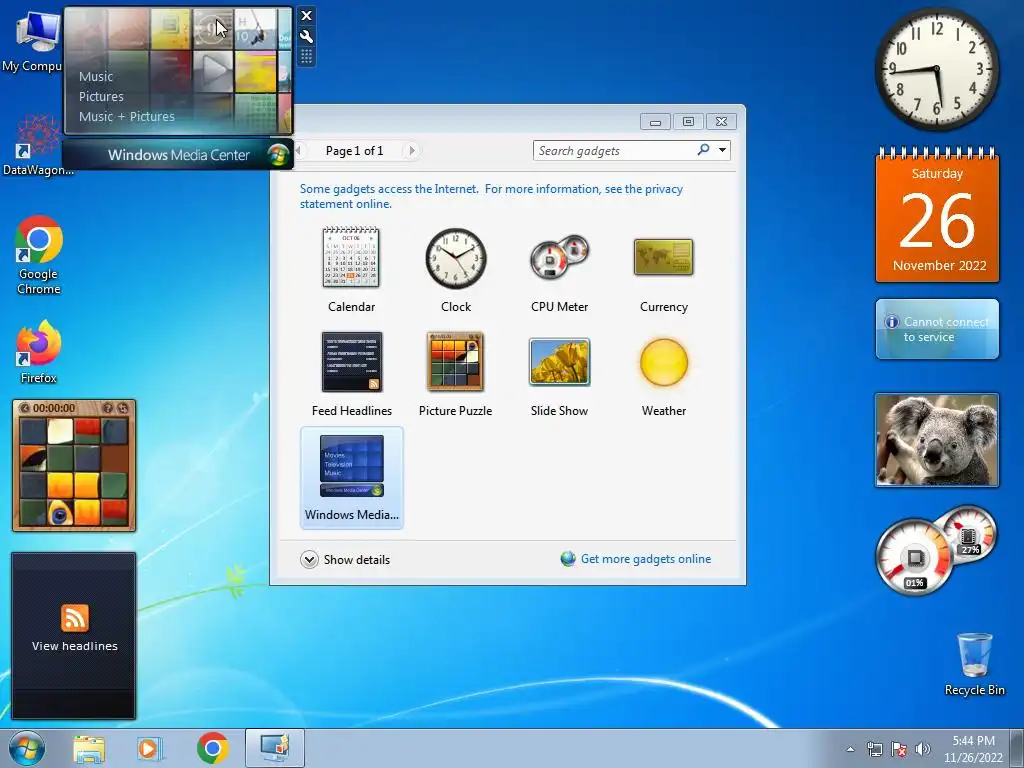Viewport: 1024px width, 768px height.
Task: Select the Clock gadget in the gallery
Action: click(x=456, y=269)
